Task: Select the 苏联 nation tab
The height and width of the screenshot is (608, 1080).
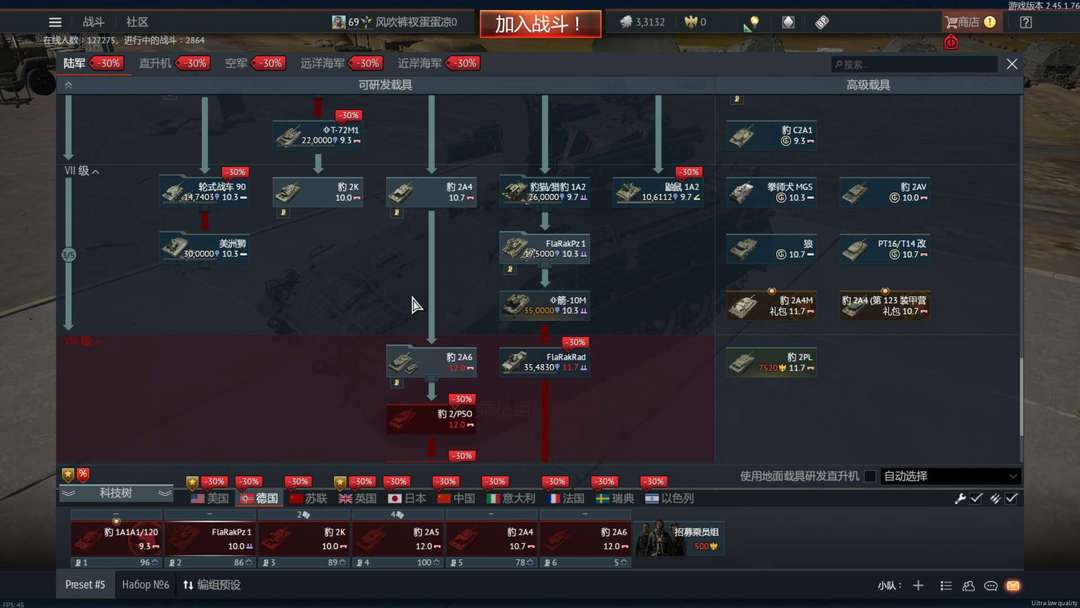Action: [x=309, y=498]
